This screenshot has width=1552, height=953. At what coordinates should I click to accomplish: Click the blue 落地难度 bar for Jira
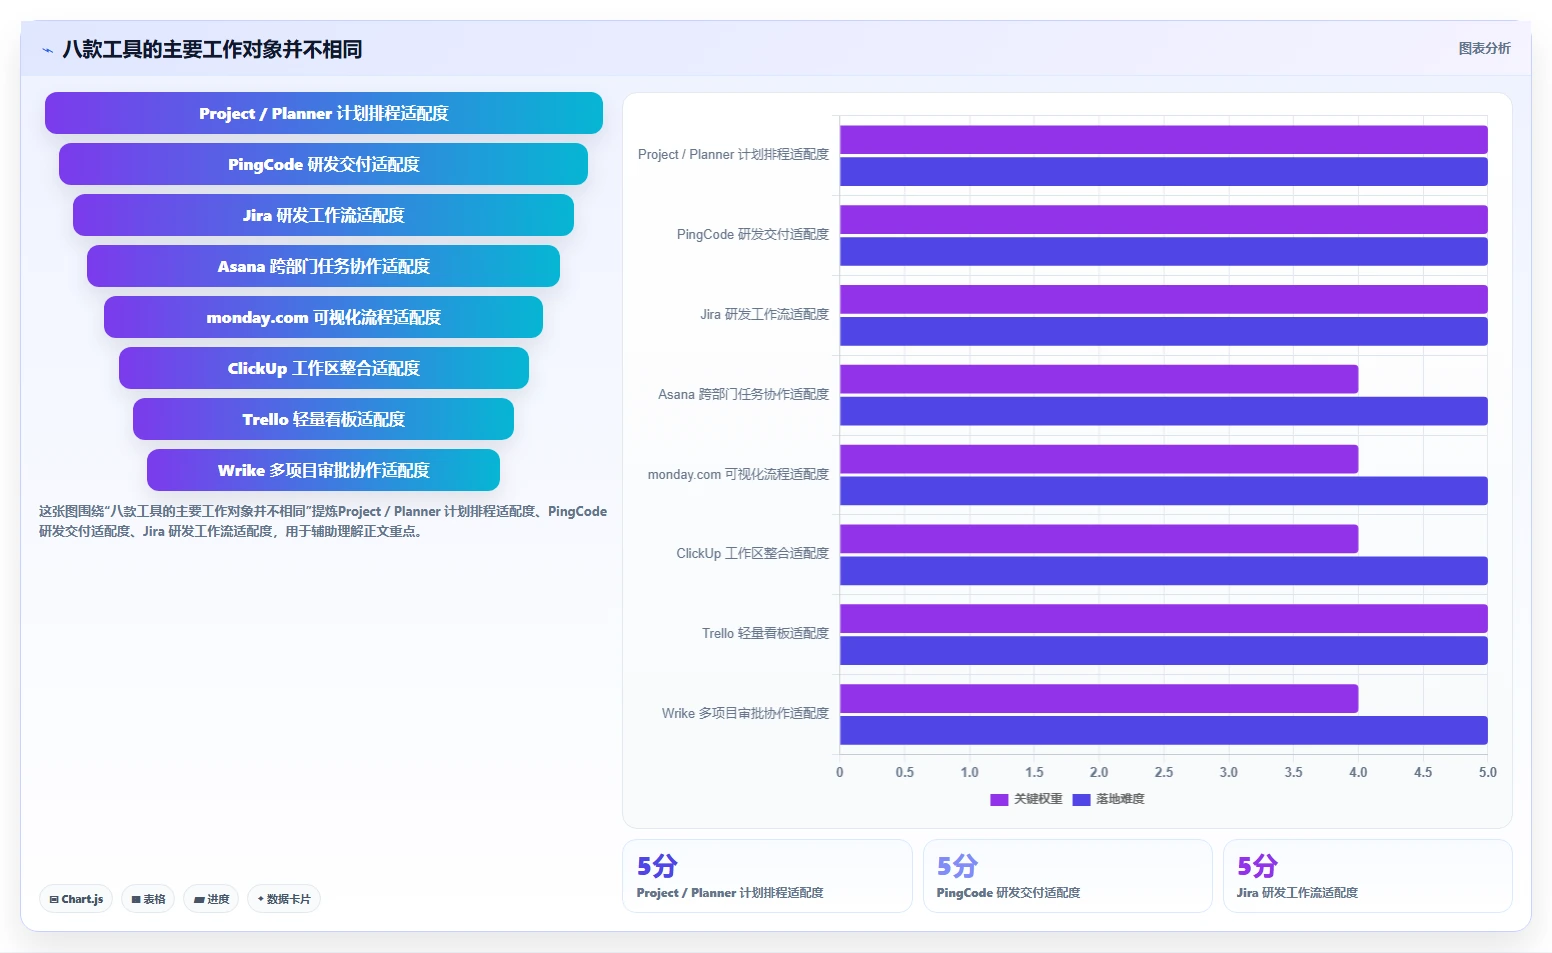point(1164,332)
